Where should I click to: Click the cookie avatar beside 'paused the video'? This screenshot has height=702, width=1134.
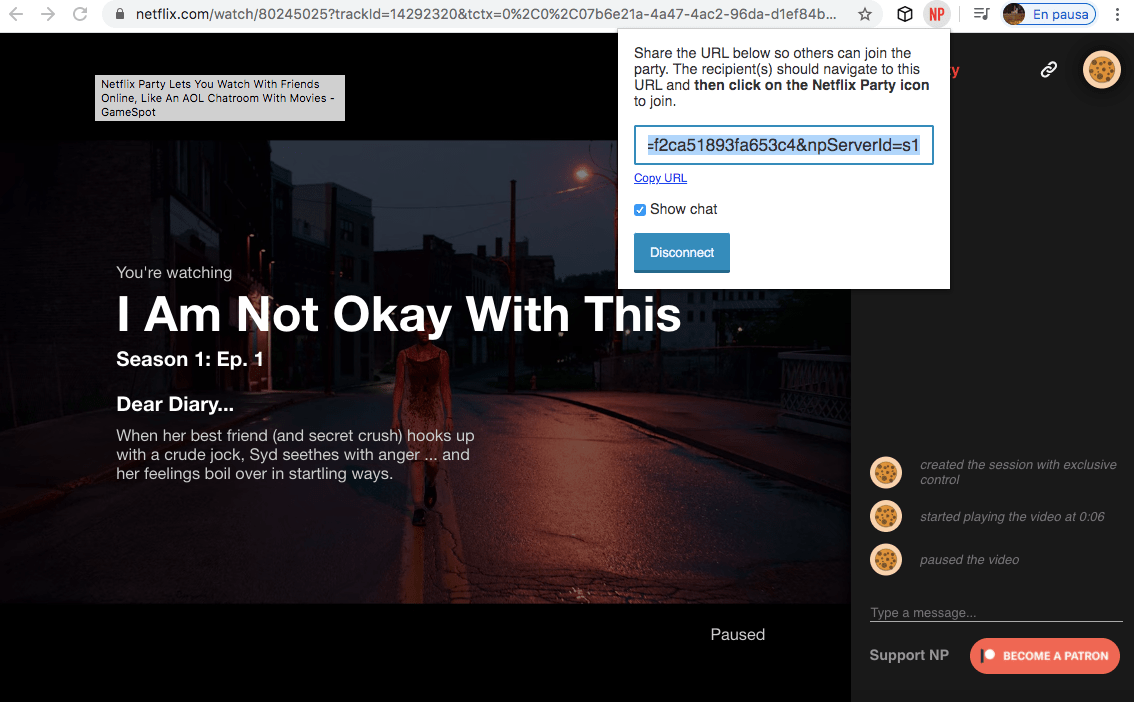(x=886, y=560)
